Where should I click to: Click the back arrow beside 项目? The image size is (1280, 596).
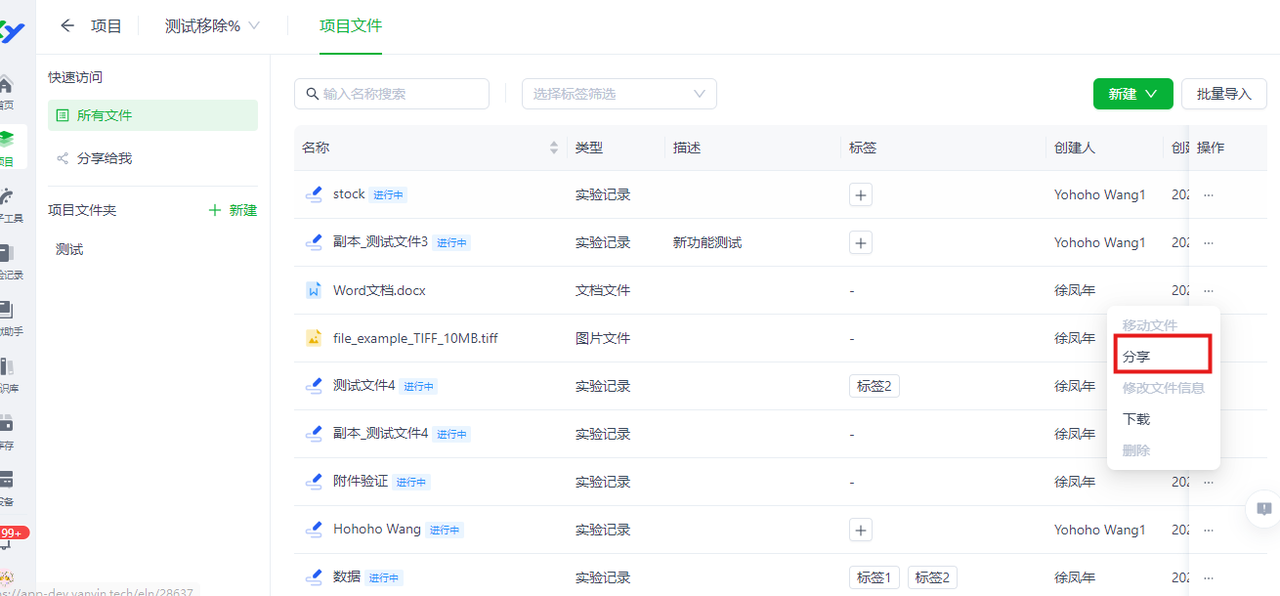click(67, 26)
